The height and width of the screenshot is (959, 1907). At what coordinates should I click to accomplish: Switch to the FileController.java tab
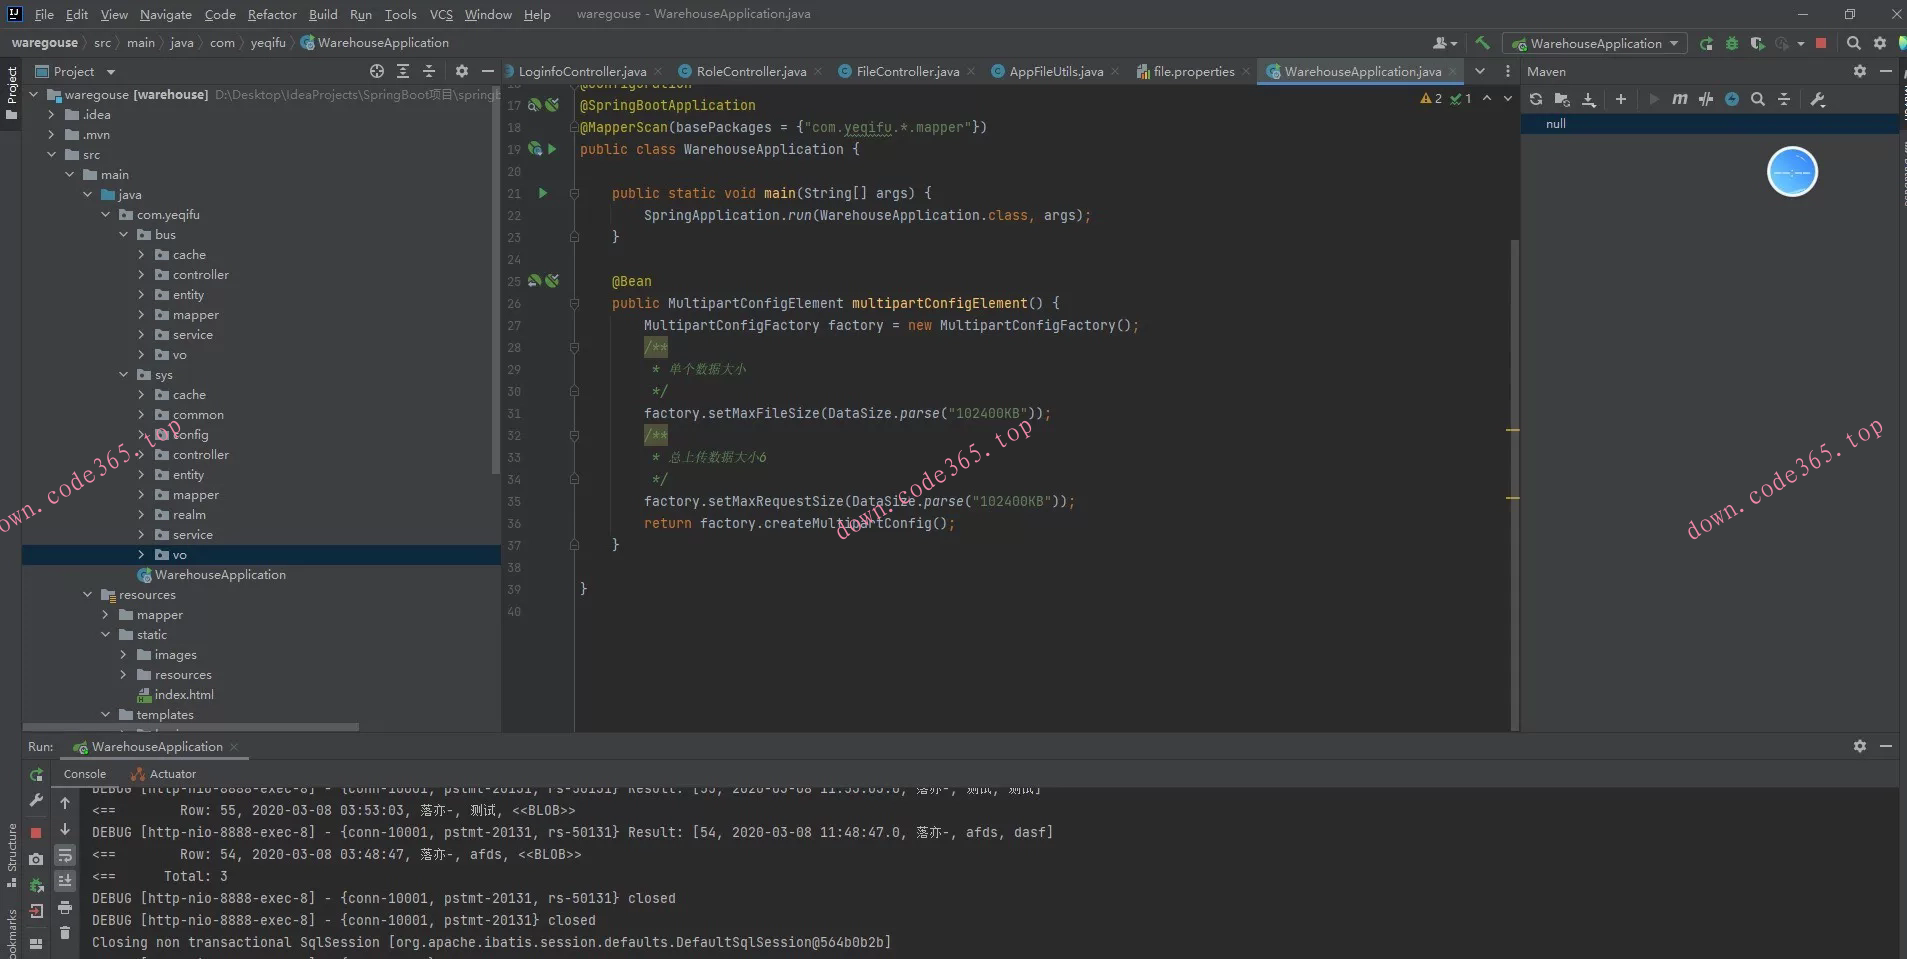click(x=907, y=72)
